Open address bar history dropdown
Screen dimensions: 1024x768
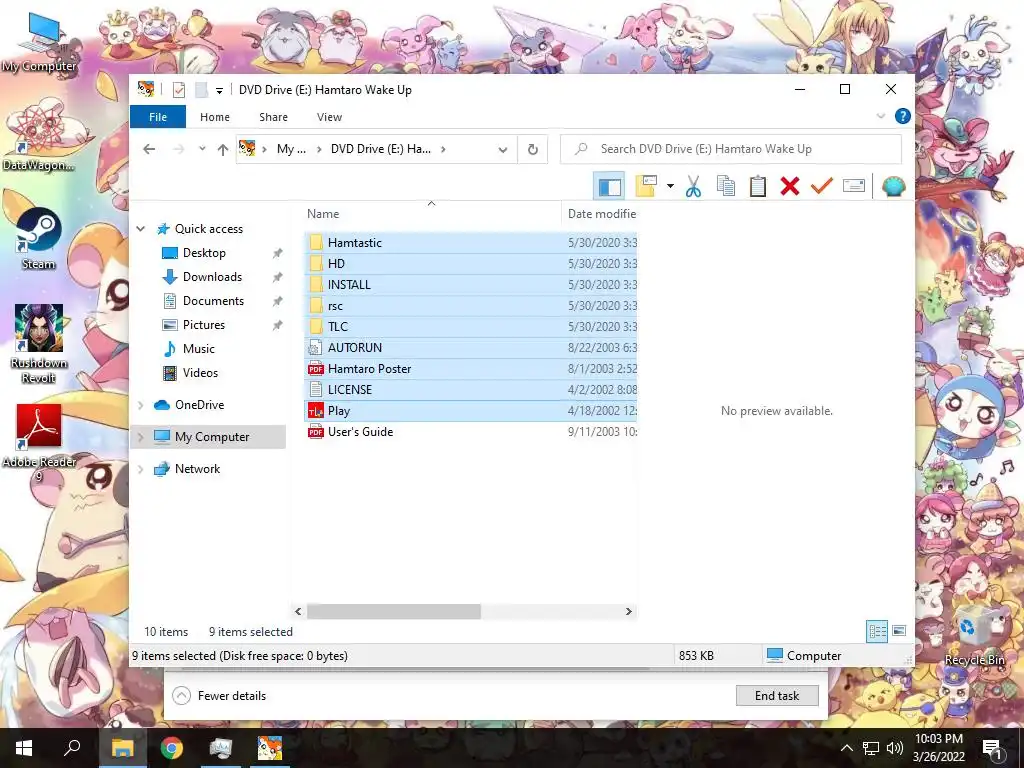(x=503, y=150)
